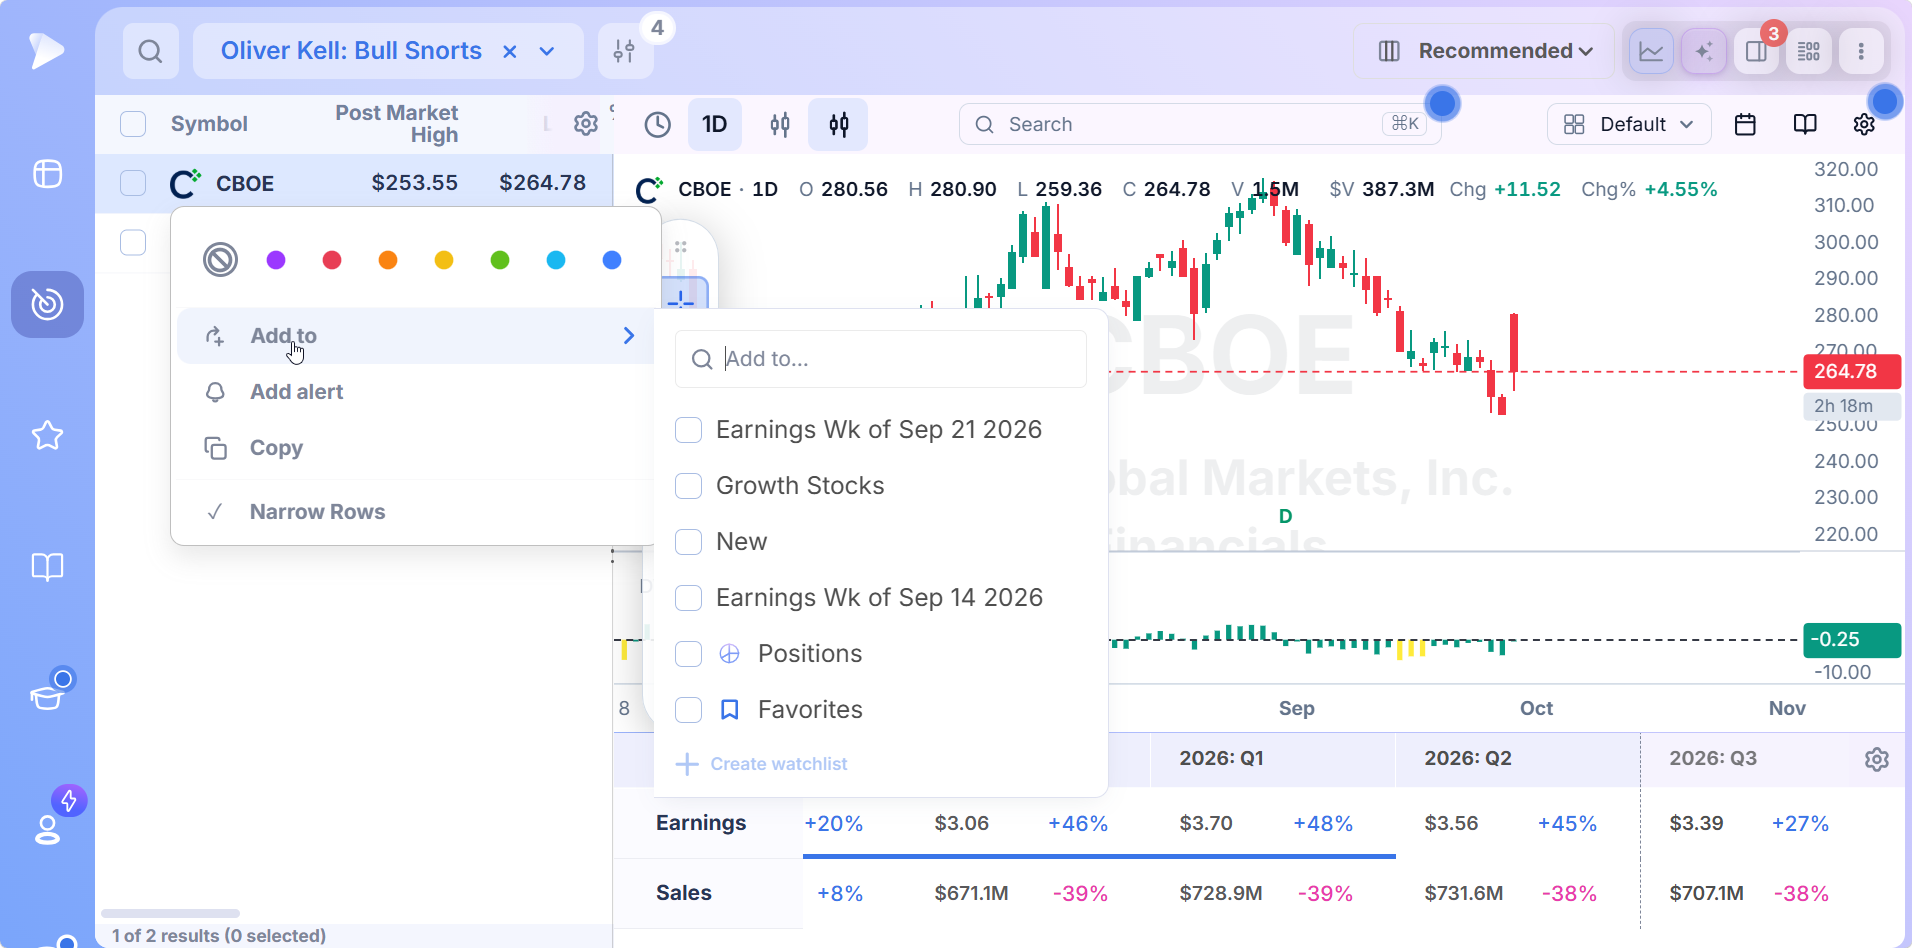Expand the Oliver Kell: Bull Snorts dropdown arrow
The image size is (1912, 948).
(547, 51)
